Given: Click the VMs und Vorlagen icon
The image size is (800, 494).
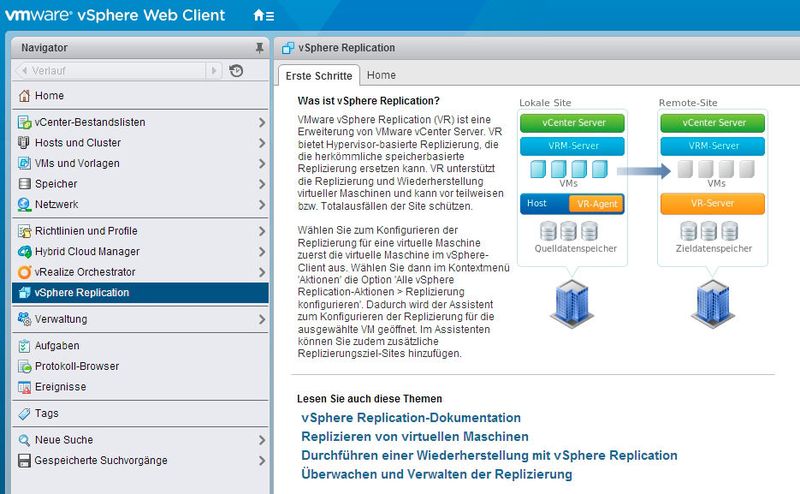Looking at the screenshot, I should 24,163.
